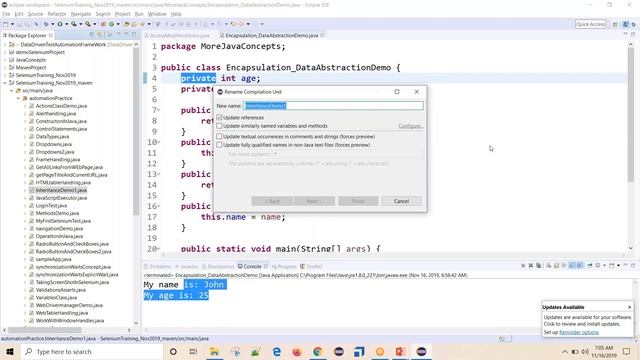The height and width of the screenshot is (360, 640).
Task: Click the Open Type toolbar icon
Action: 127,24
